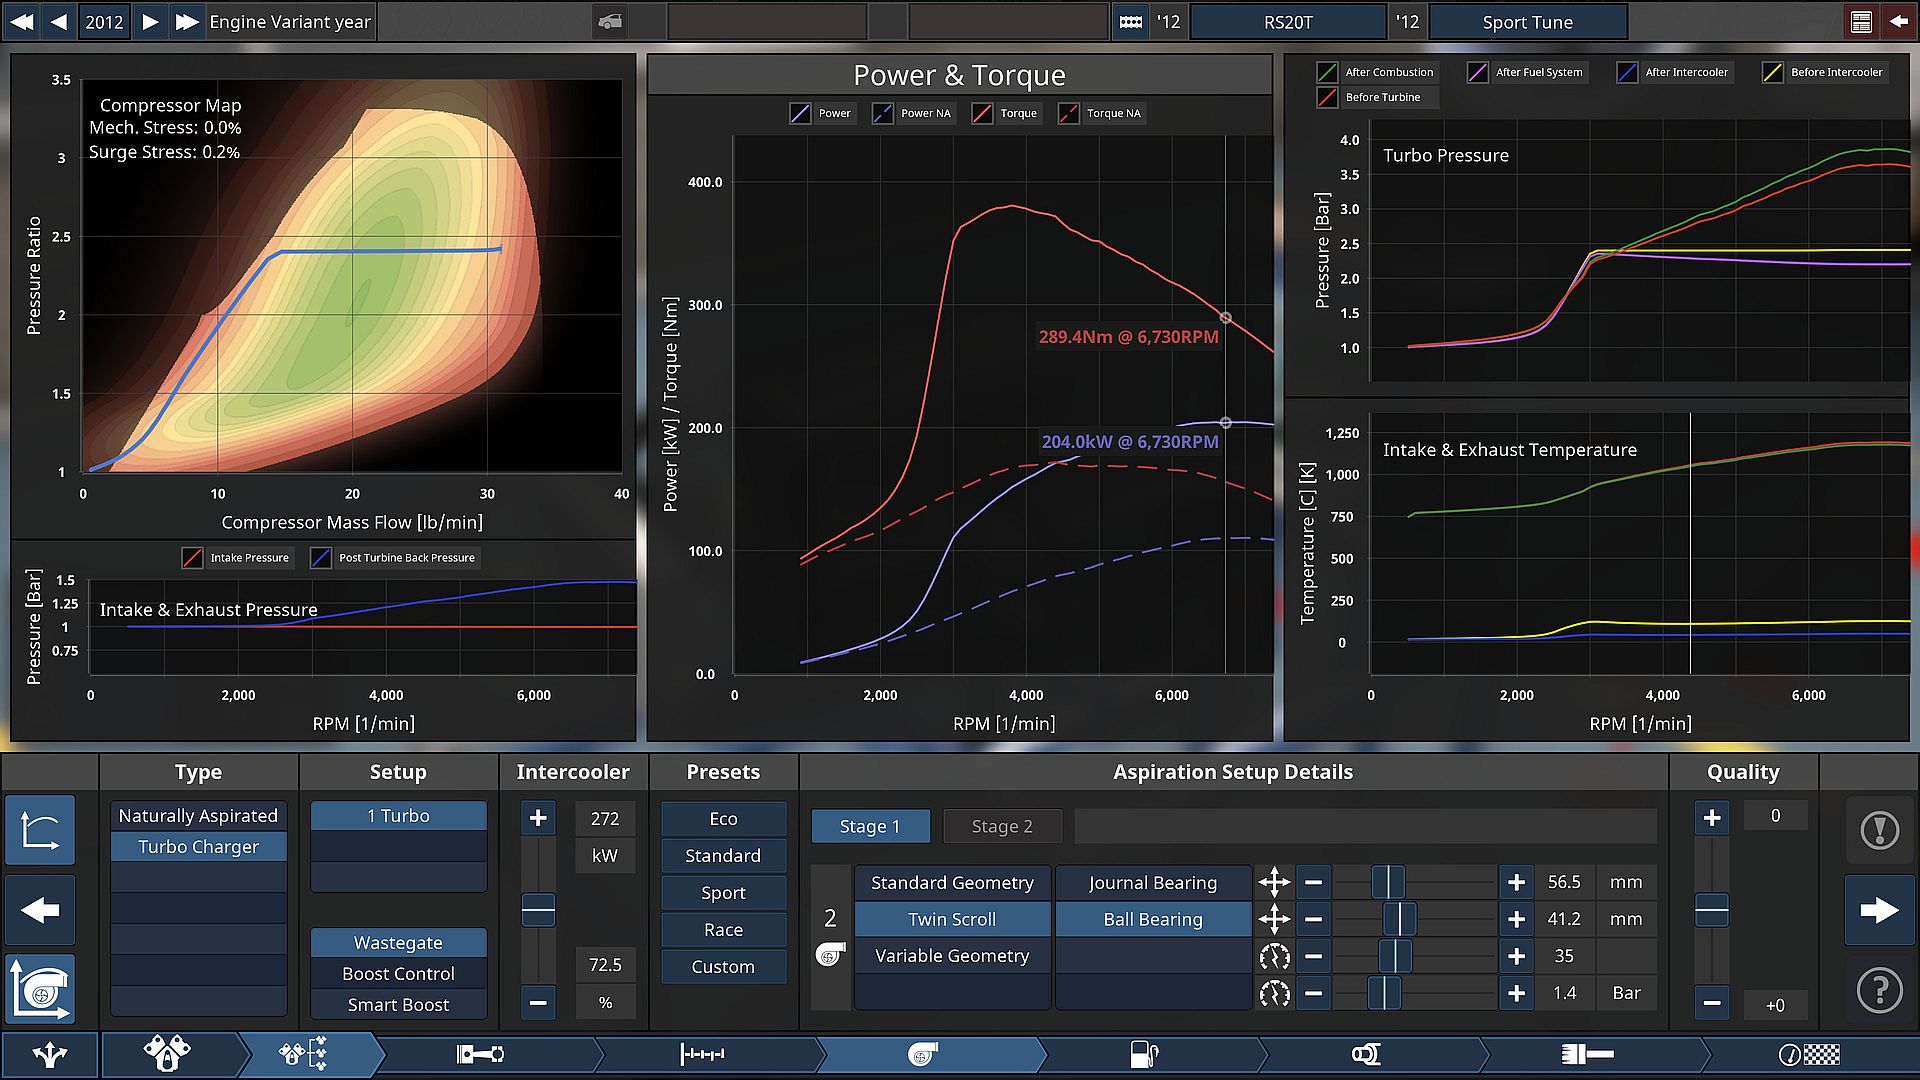The image size is (1920, 1080).
Task: Adjust the 56.5 mm compressor slider
Action: [x=1388, y=882]
